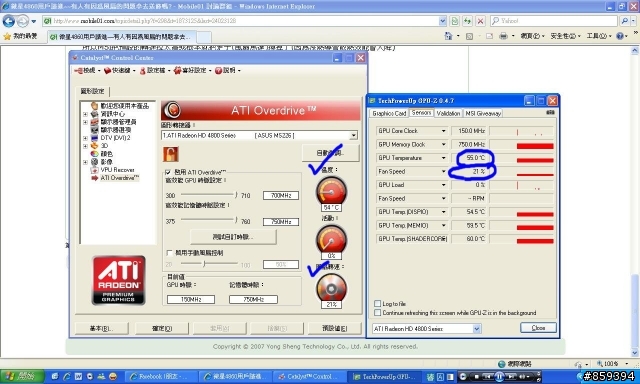Screen dimensions: 640x384
Task: Open the IE address bar history dropdown
Action: (443, 21)
